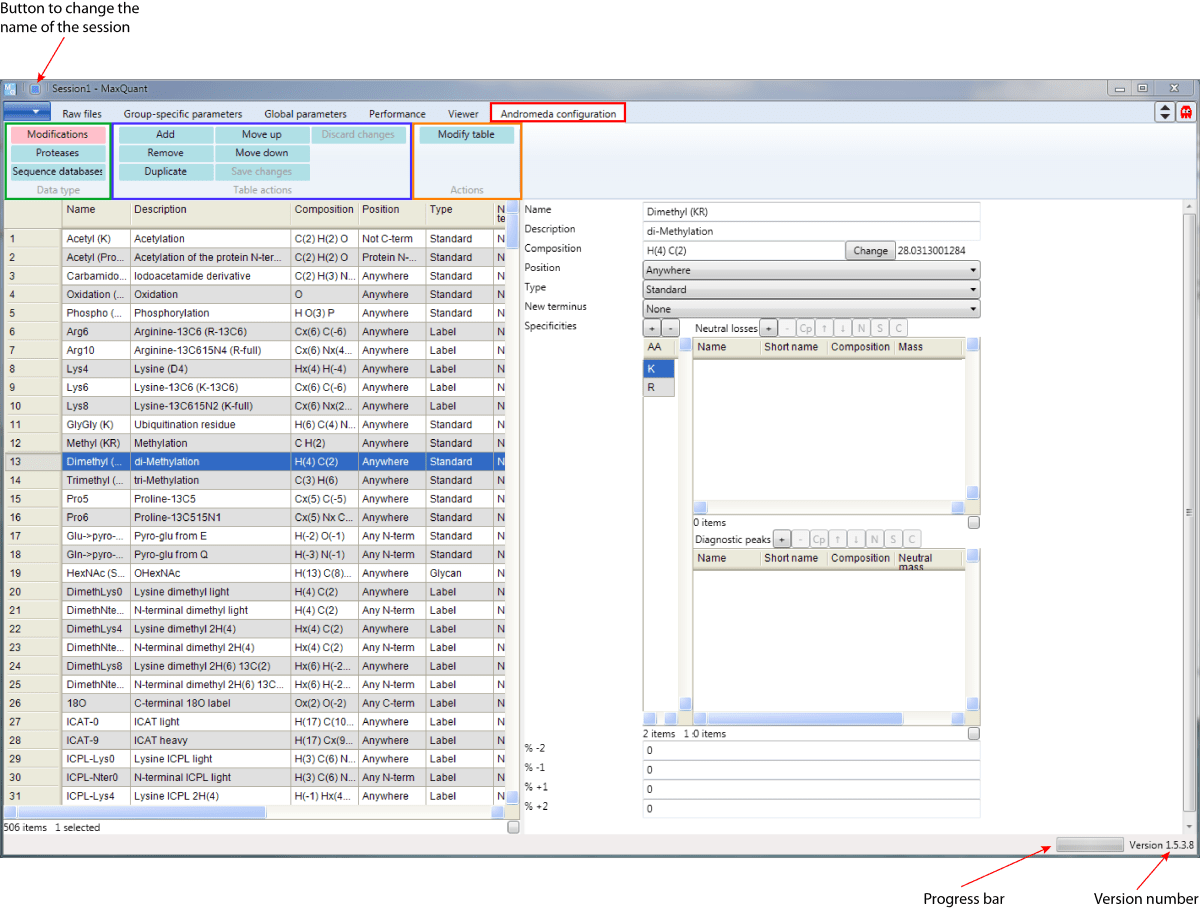
Task: Switch to the Raw files tab
Action: [82, 114]
